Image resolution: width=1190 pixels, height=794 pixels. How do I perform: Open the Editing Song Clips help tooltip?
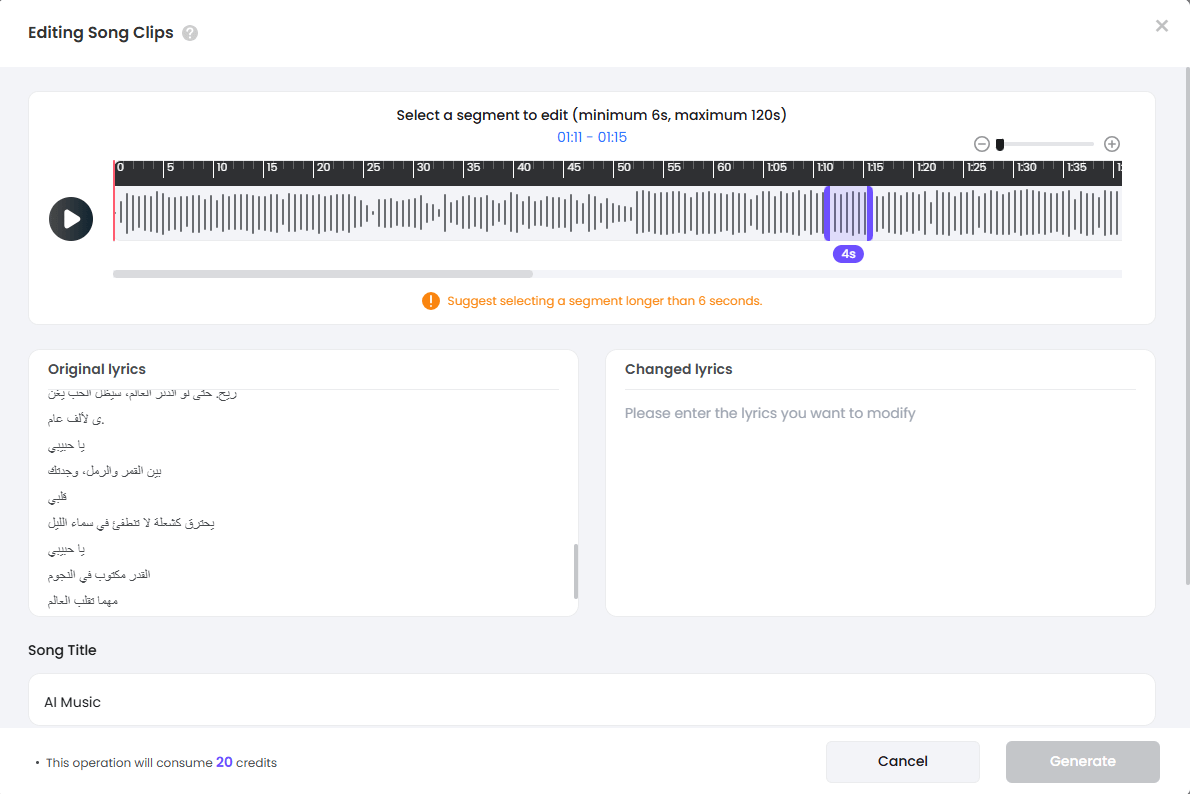coord(189,32)
